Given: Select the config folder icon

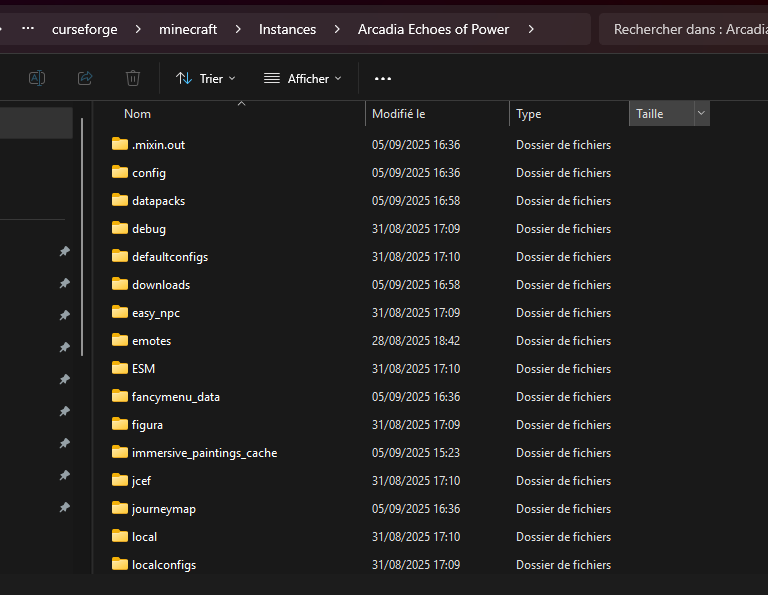Looking at the screenshot, I should coord(120,172).
